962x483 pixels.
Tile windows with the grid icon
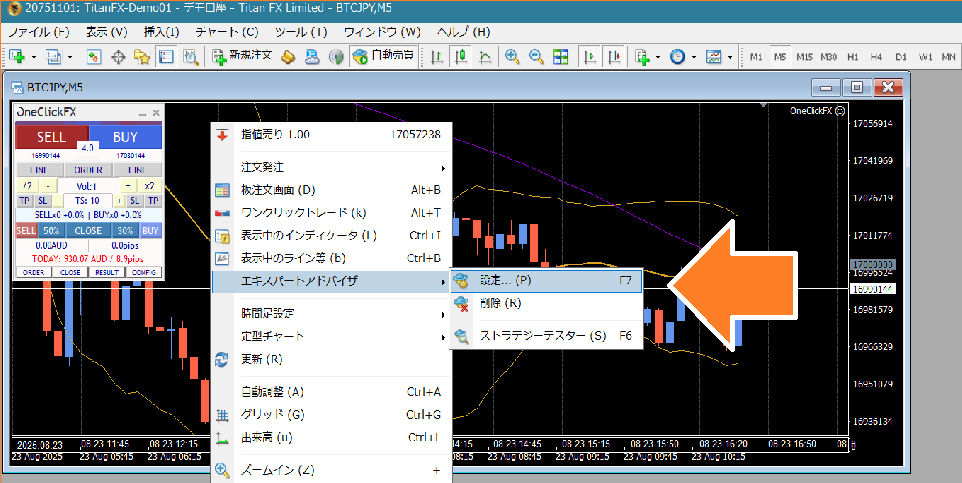[560, 57]
